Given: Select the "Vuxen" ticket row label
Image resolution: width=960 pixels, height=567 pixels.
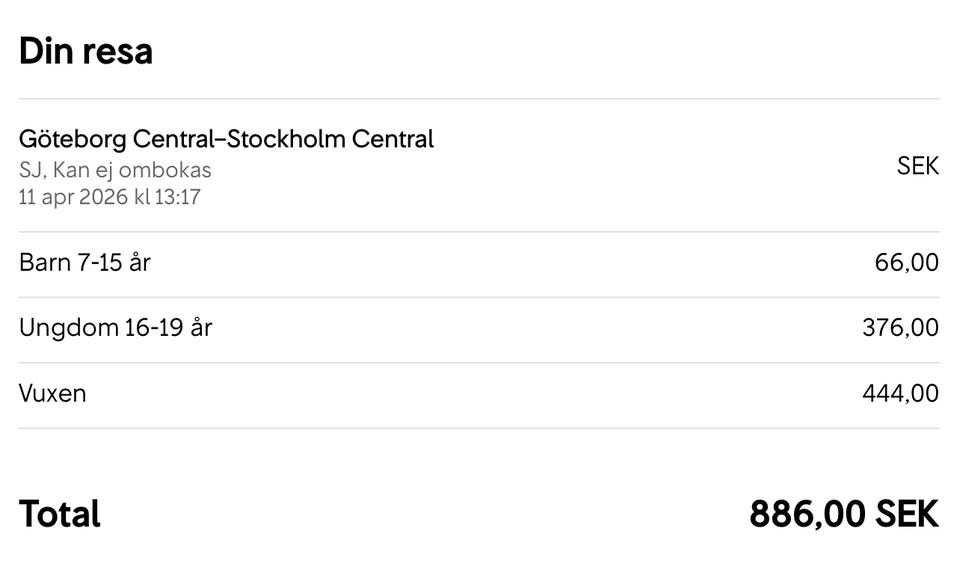Looking at the screenshot, I should (52, 394).
